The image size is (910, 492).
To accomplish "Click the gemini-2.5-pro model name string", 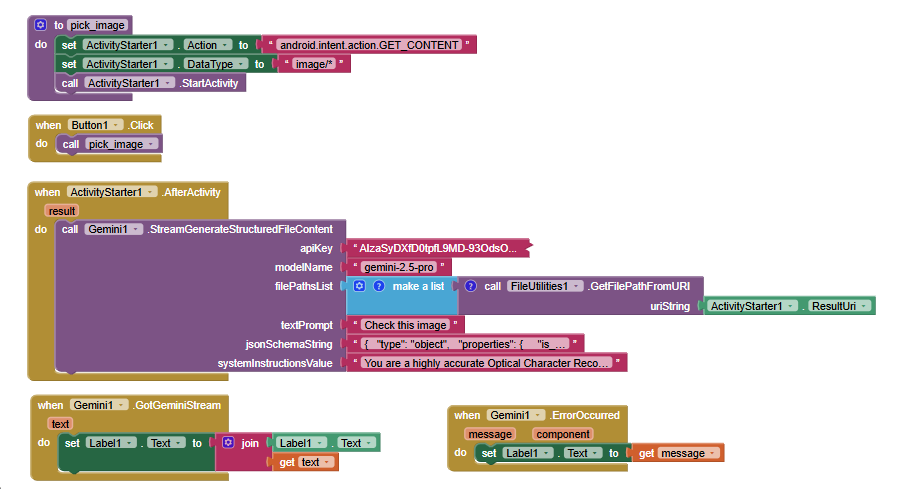I will point(399,267).
